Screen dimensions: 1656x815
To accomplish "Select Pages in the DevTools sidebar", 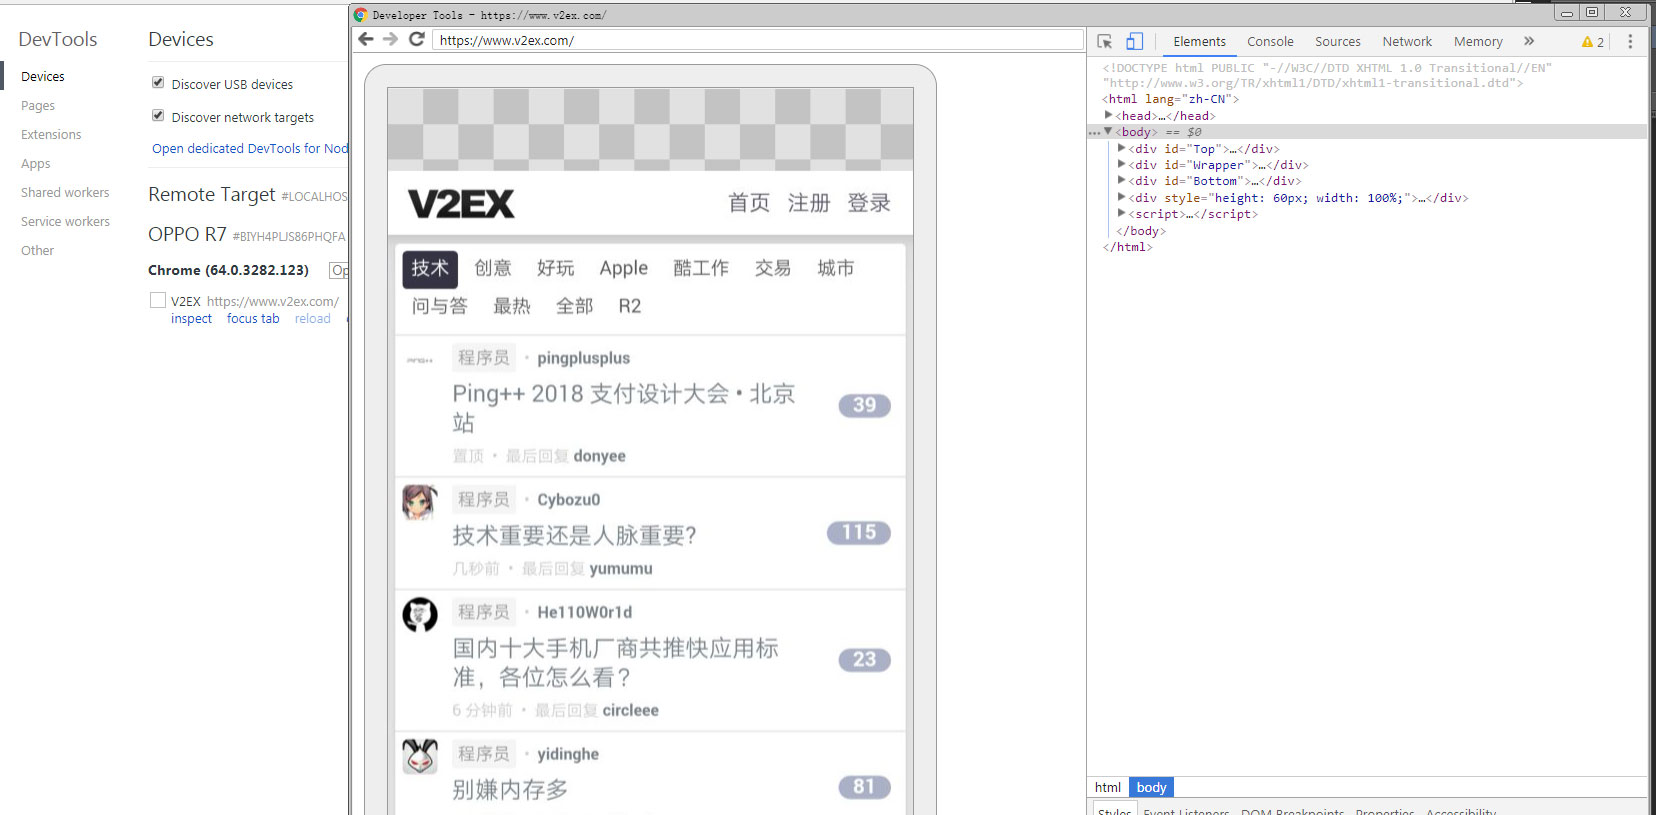I will click(x=38, y=106).
